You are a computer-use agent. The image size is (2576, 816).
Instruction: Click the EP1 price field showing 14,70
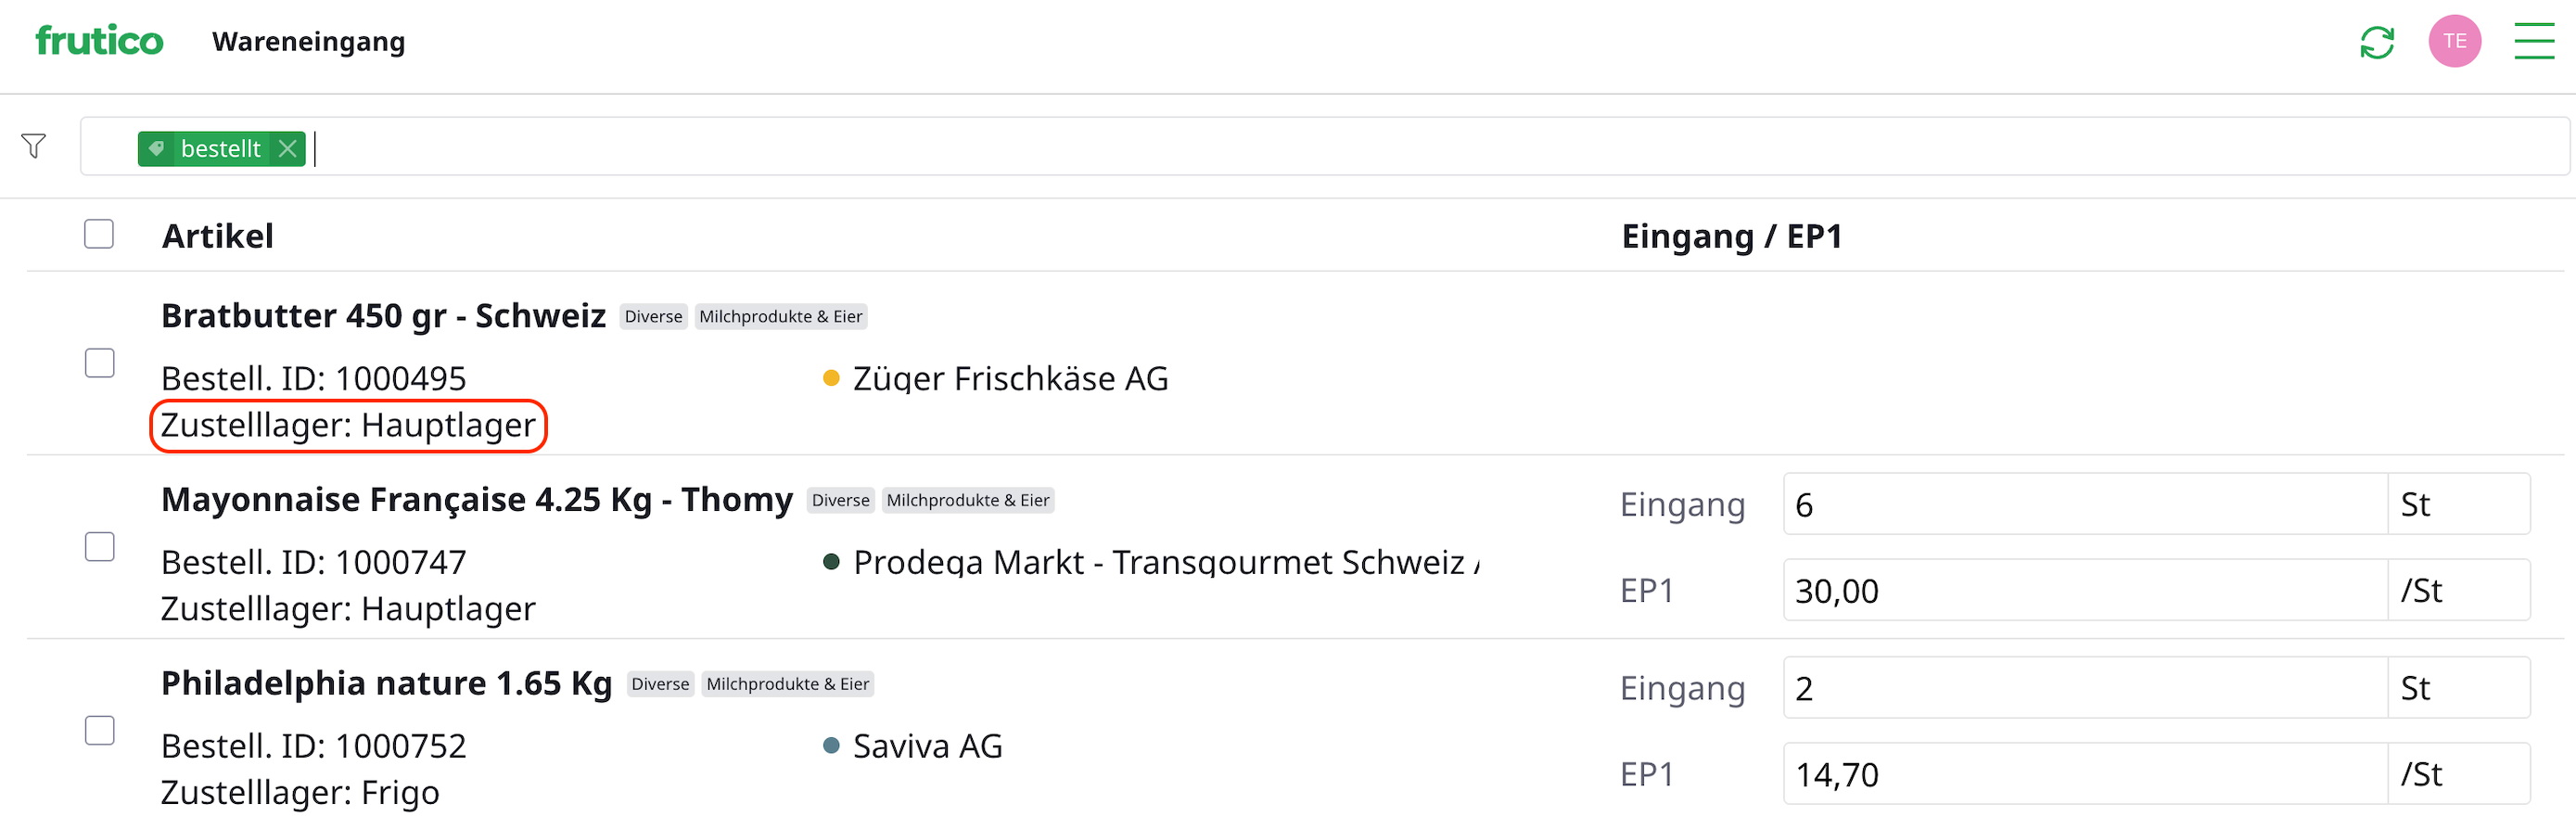[2084, 775]
